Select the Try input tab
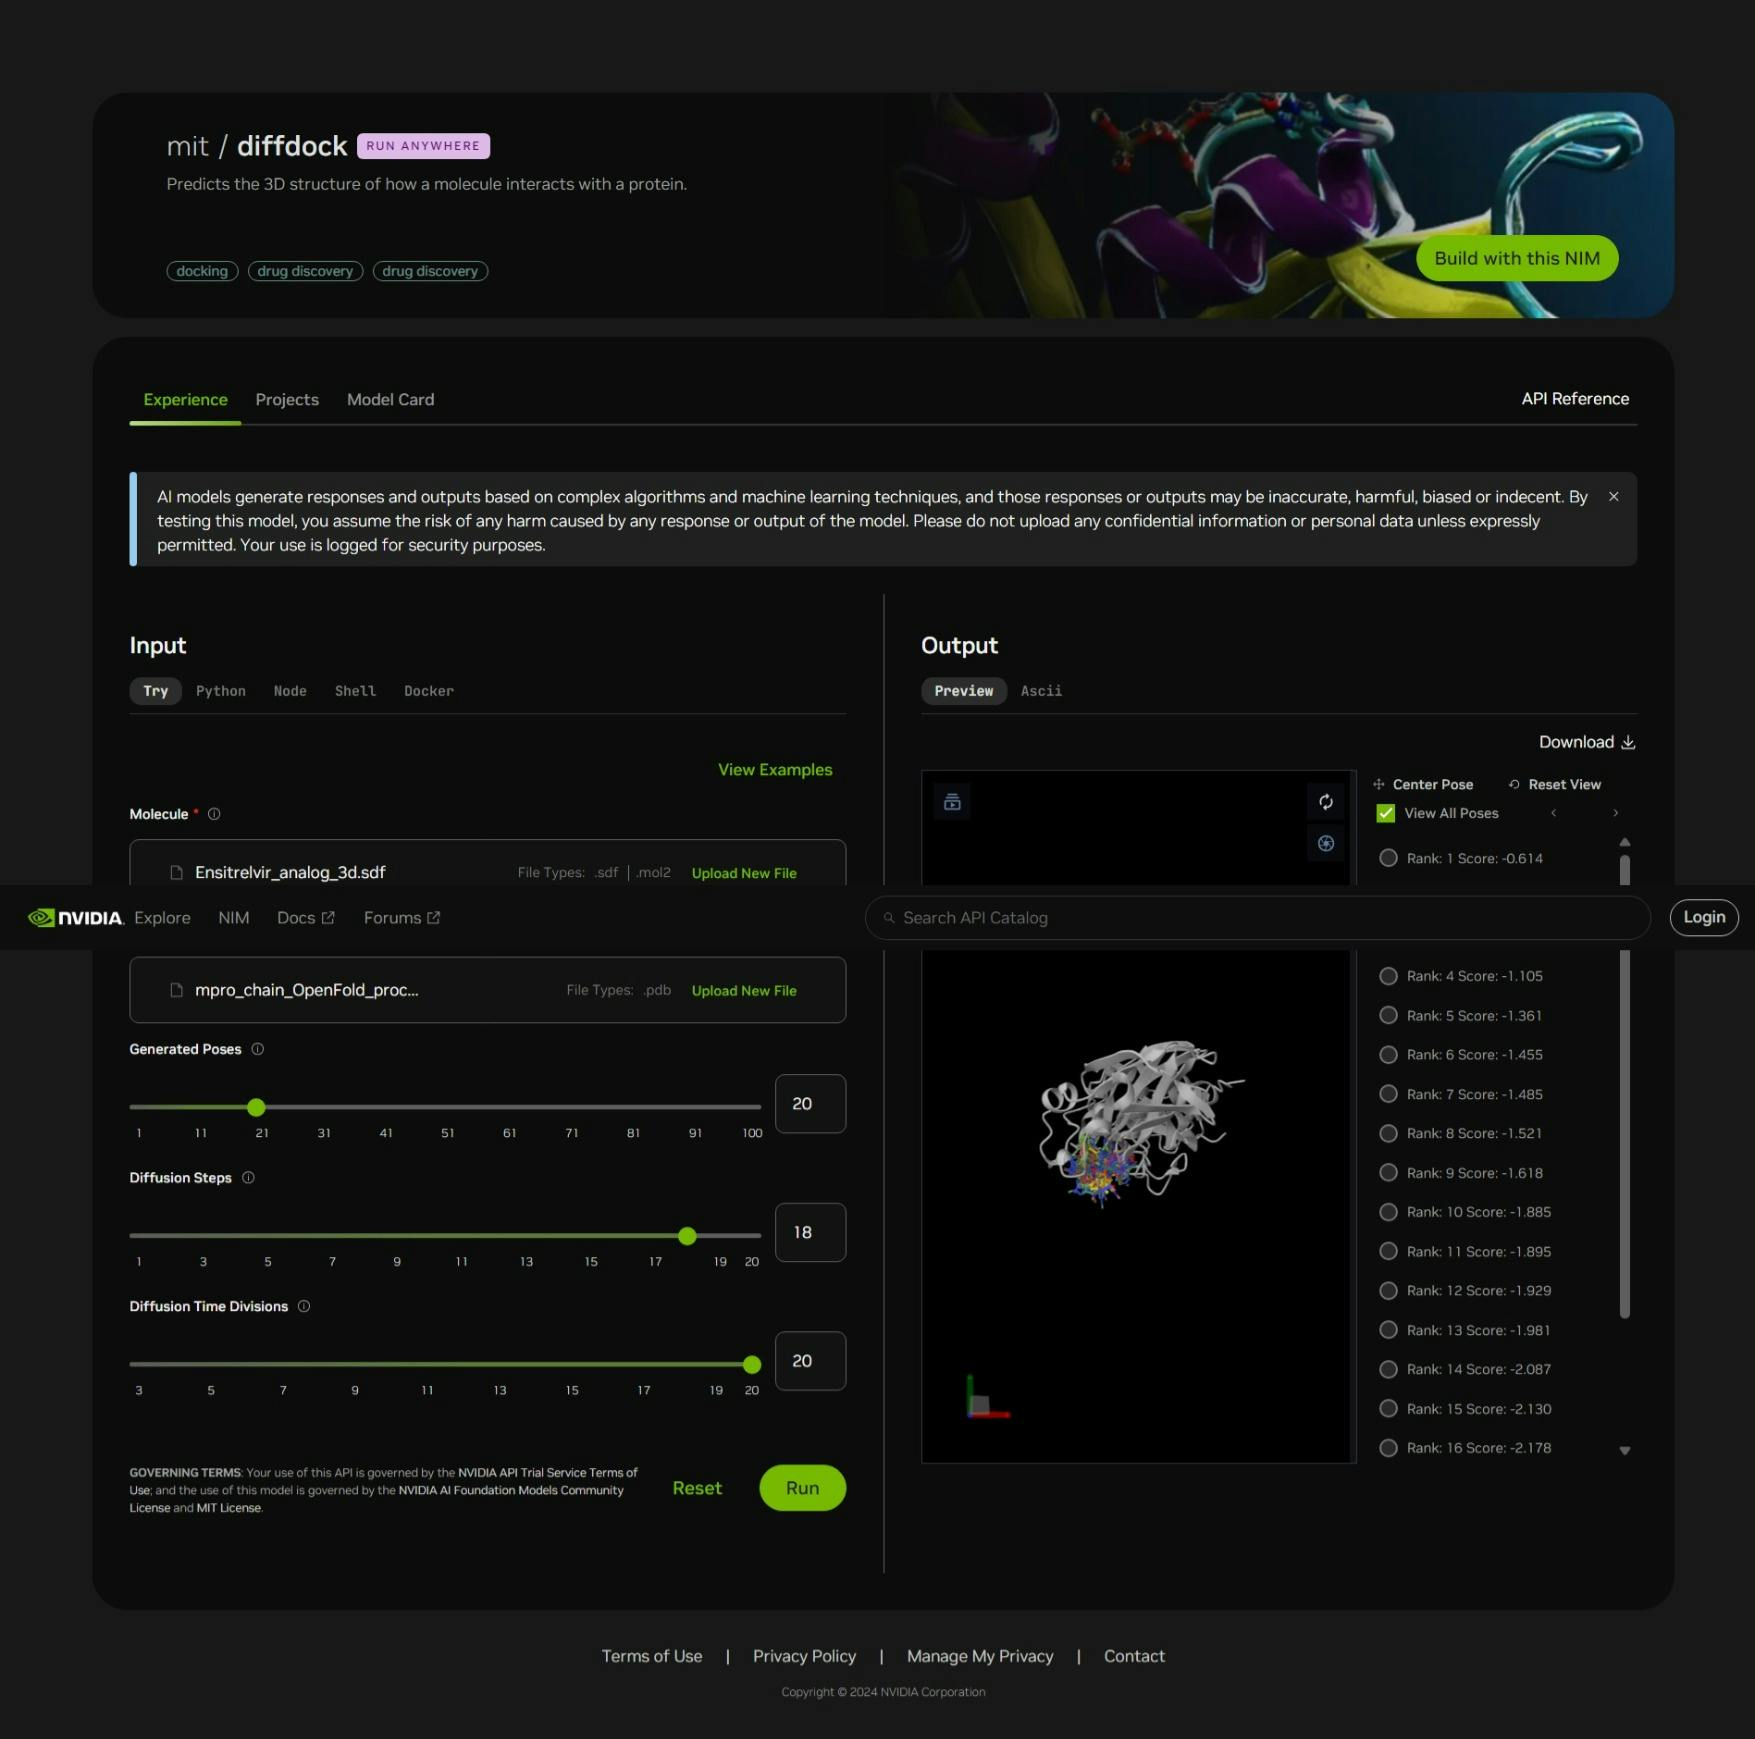1755x1739 pixels. (x=155, y=691)
